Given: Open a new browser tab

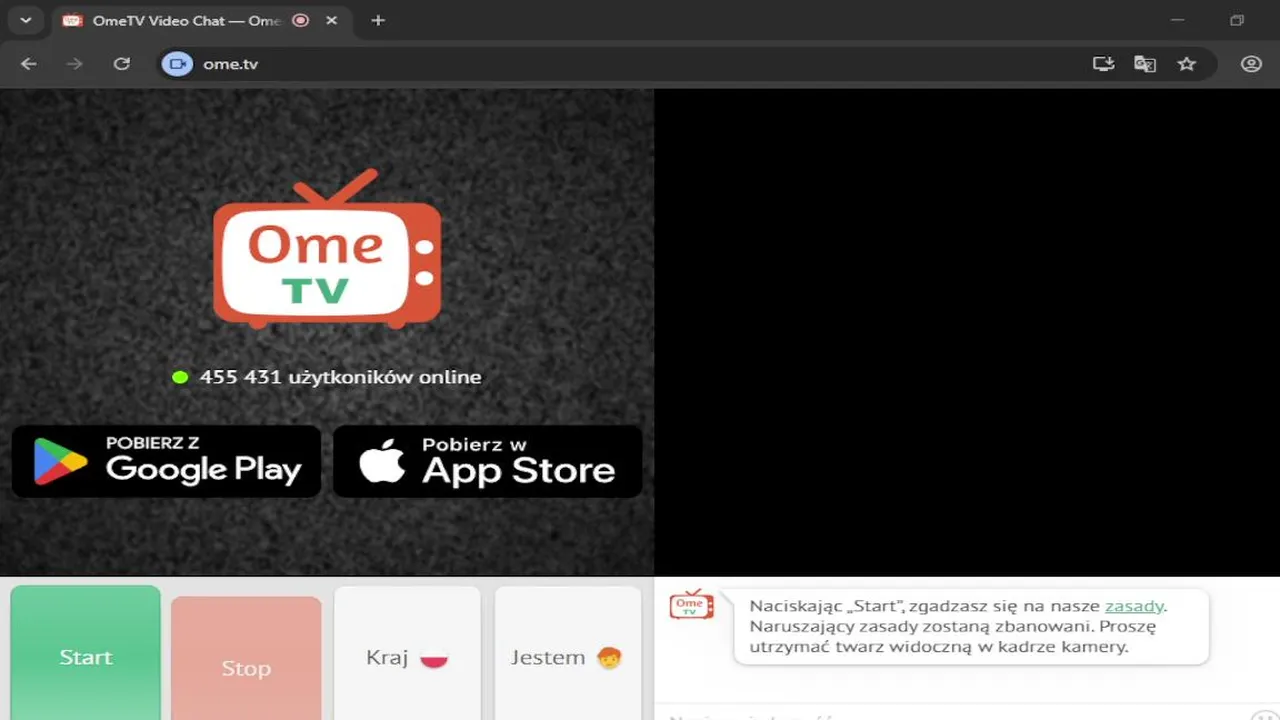Looking at the screenshot, I should (x=377, y=20).
